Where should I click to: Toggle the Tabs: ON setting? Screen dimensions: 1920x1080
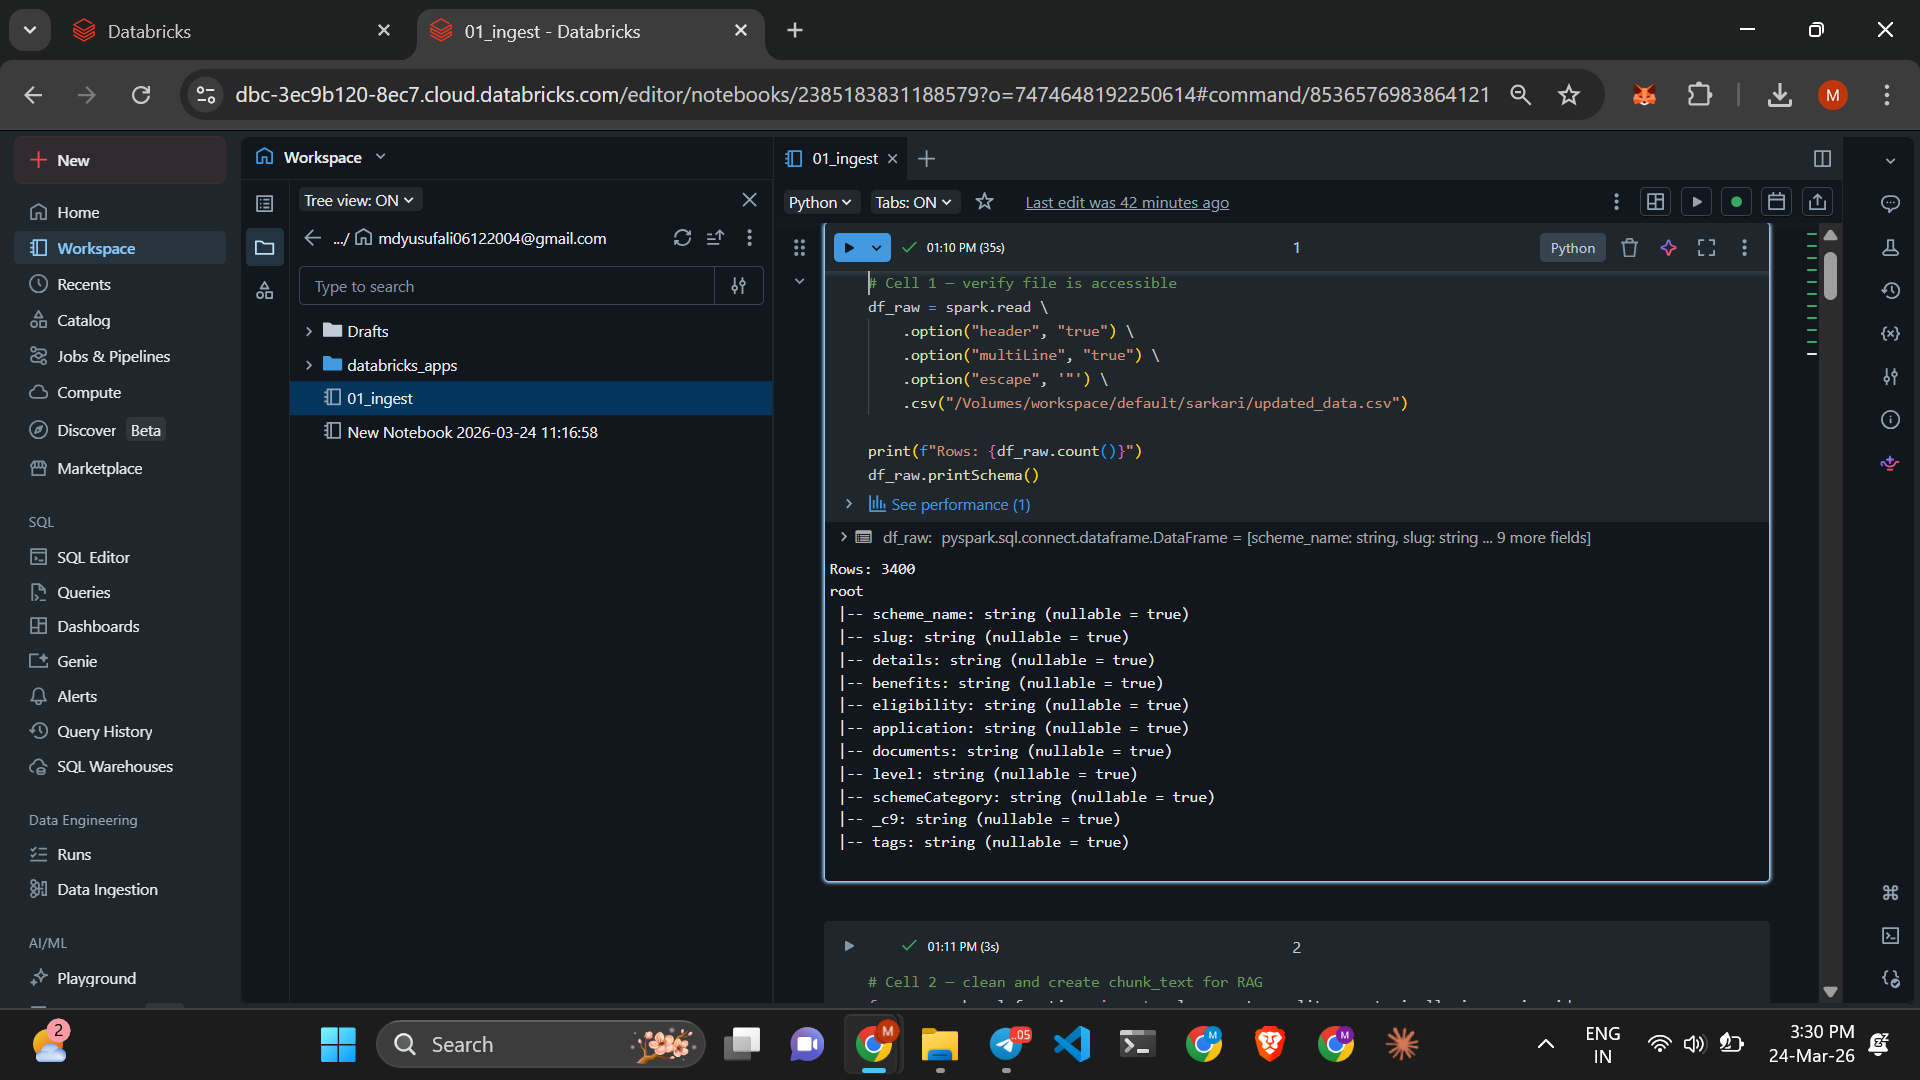coord(914,202)
